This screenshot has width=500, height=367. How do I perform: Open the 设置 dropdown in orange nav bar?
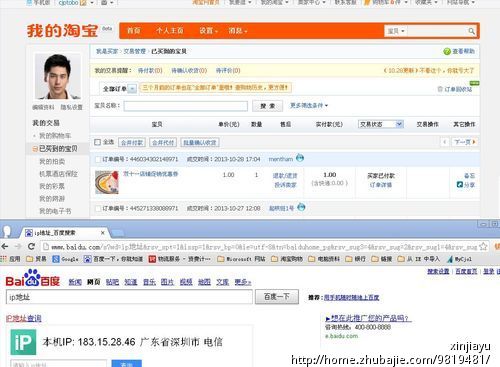coord(208,31)
